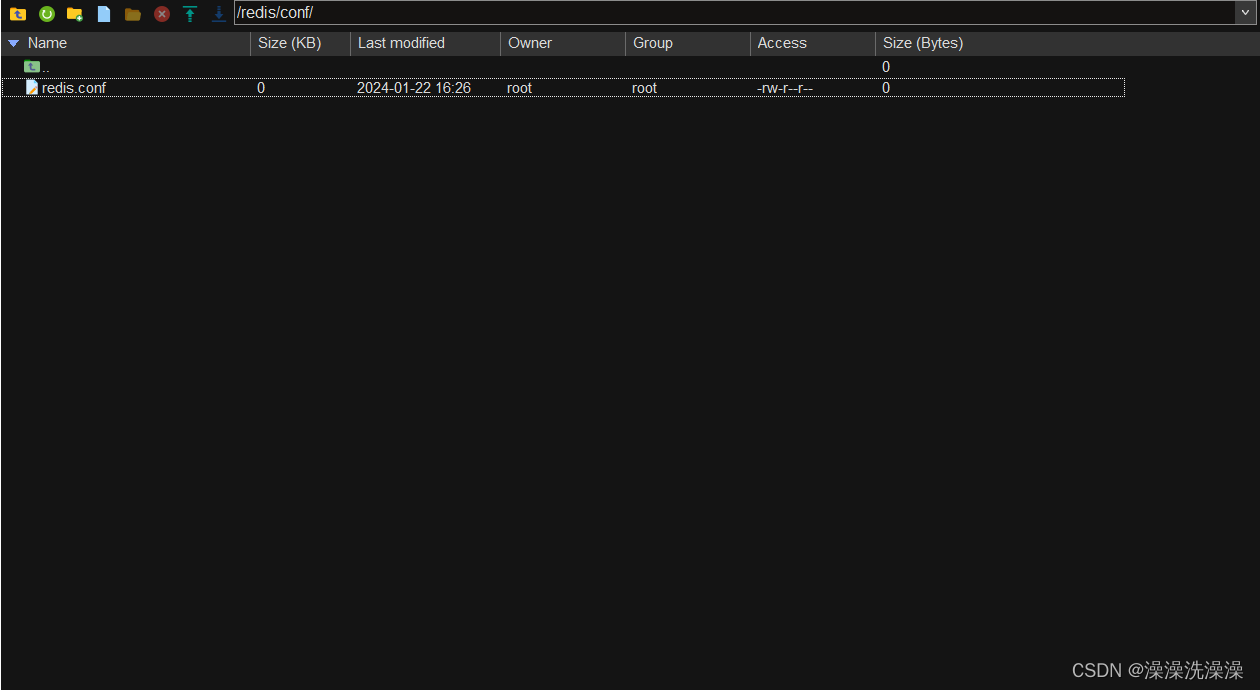Click parent row Size (Bytes) value 0
The width and height of the screenshot is (1260, 690).
(886, 67)
